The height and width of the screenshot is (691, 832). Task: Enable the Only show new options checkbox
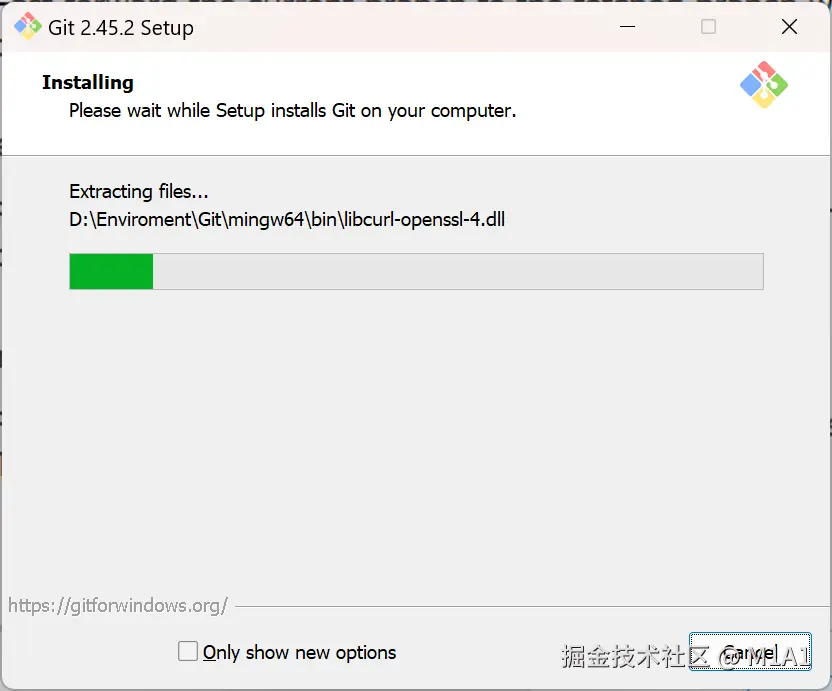(188, 651)
